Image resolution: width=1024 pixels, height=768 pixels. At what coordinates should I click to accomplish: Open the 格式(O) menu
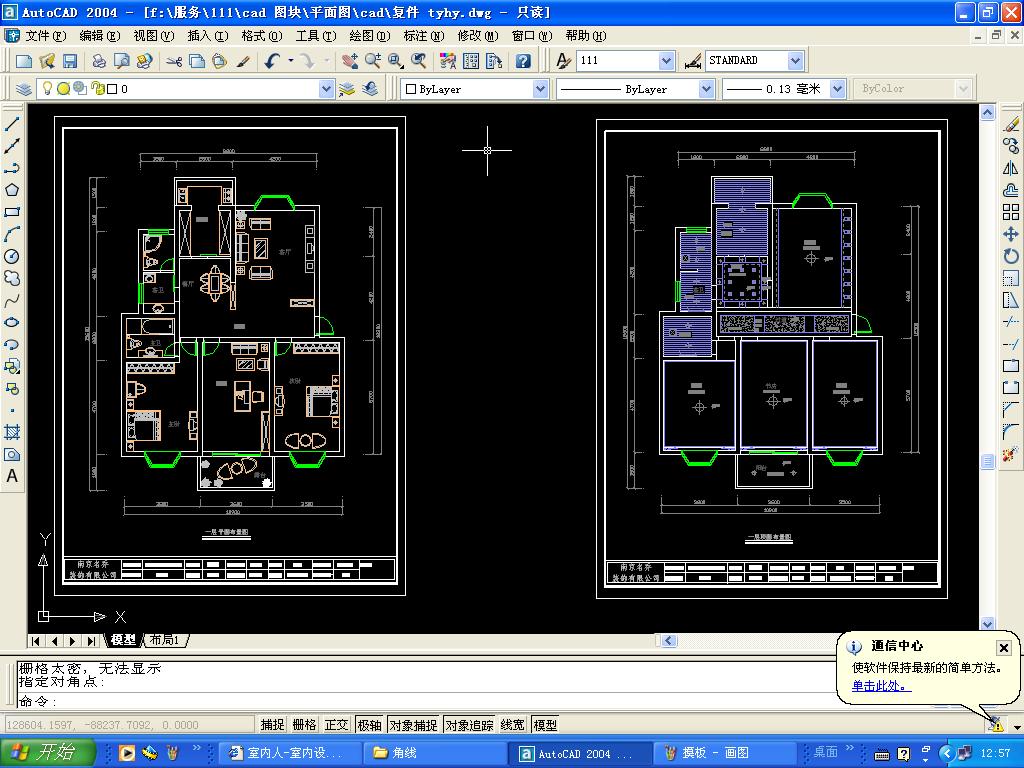261,36
